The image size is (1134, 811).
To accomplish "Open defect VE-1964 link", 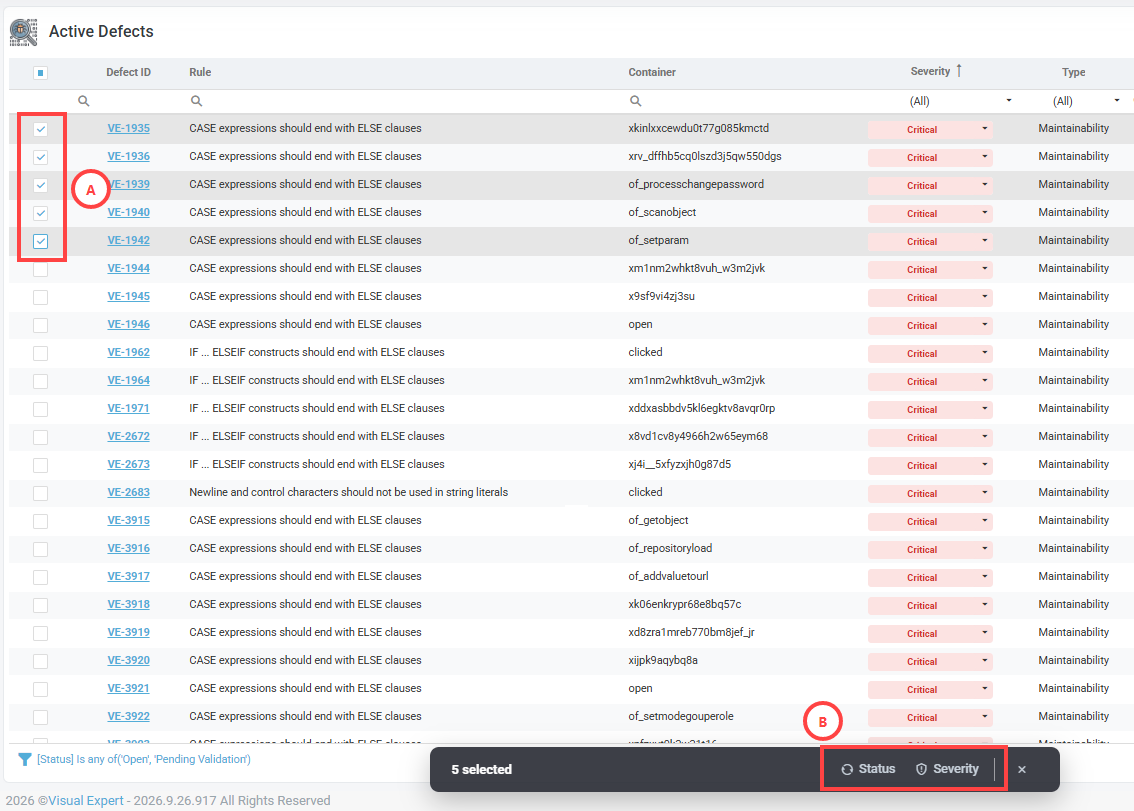I will pos(129,381).
